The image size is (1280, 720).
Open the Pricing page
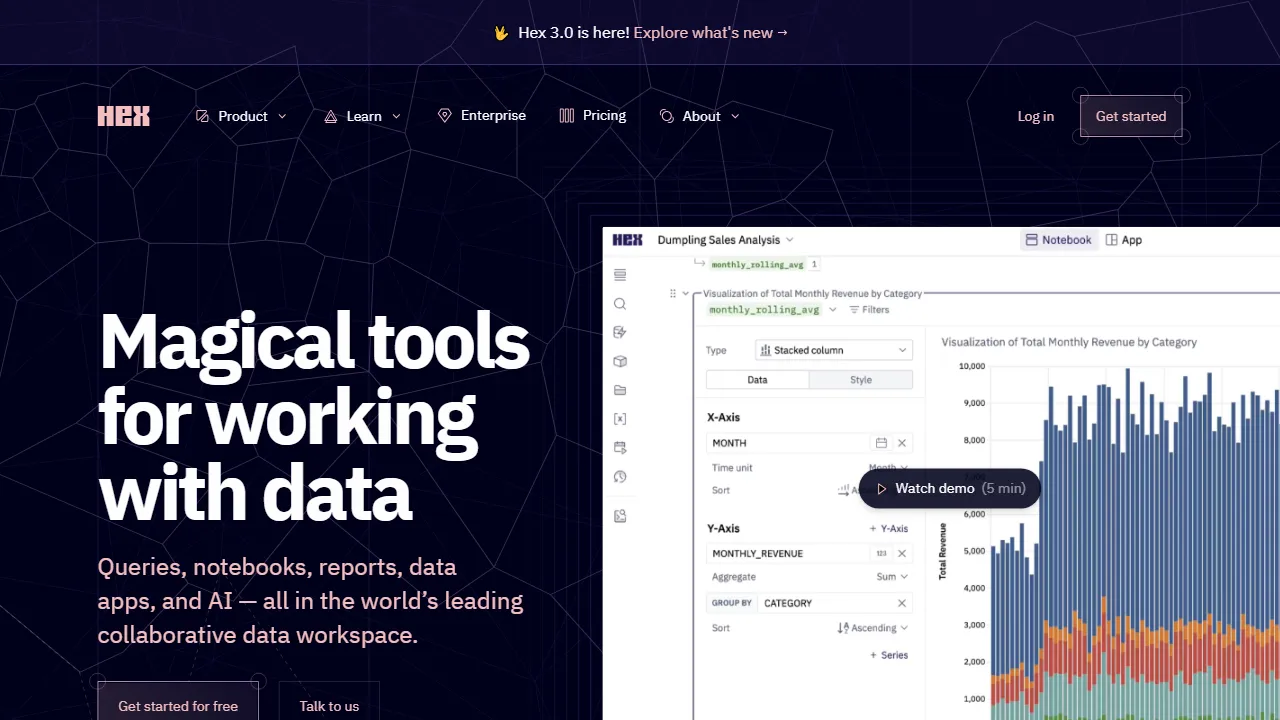pos(593,116)
